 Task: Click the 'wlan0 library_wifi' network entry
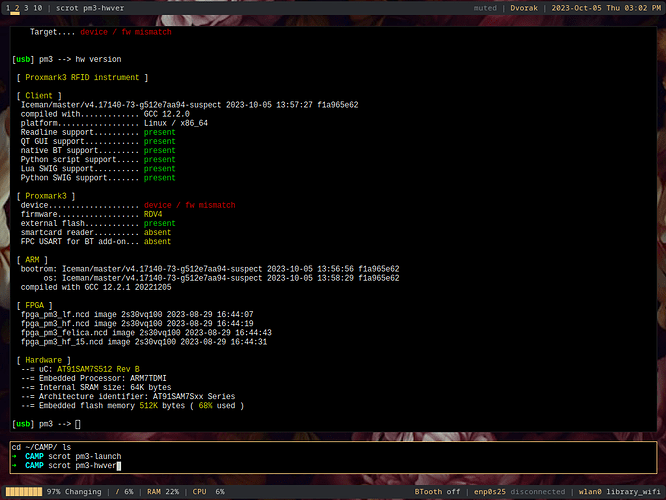(x=619, y=492)
